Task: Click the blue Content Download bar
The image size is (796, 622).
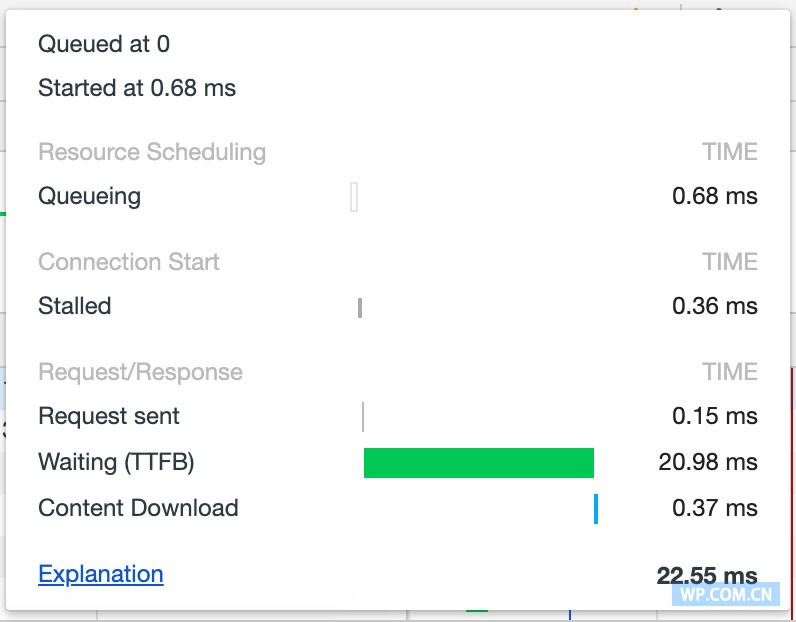Action: tap(596, 508)
